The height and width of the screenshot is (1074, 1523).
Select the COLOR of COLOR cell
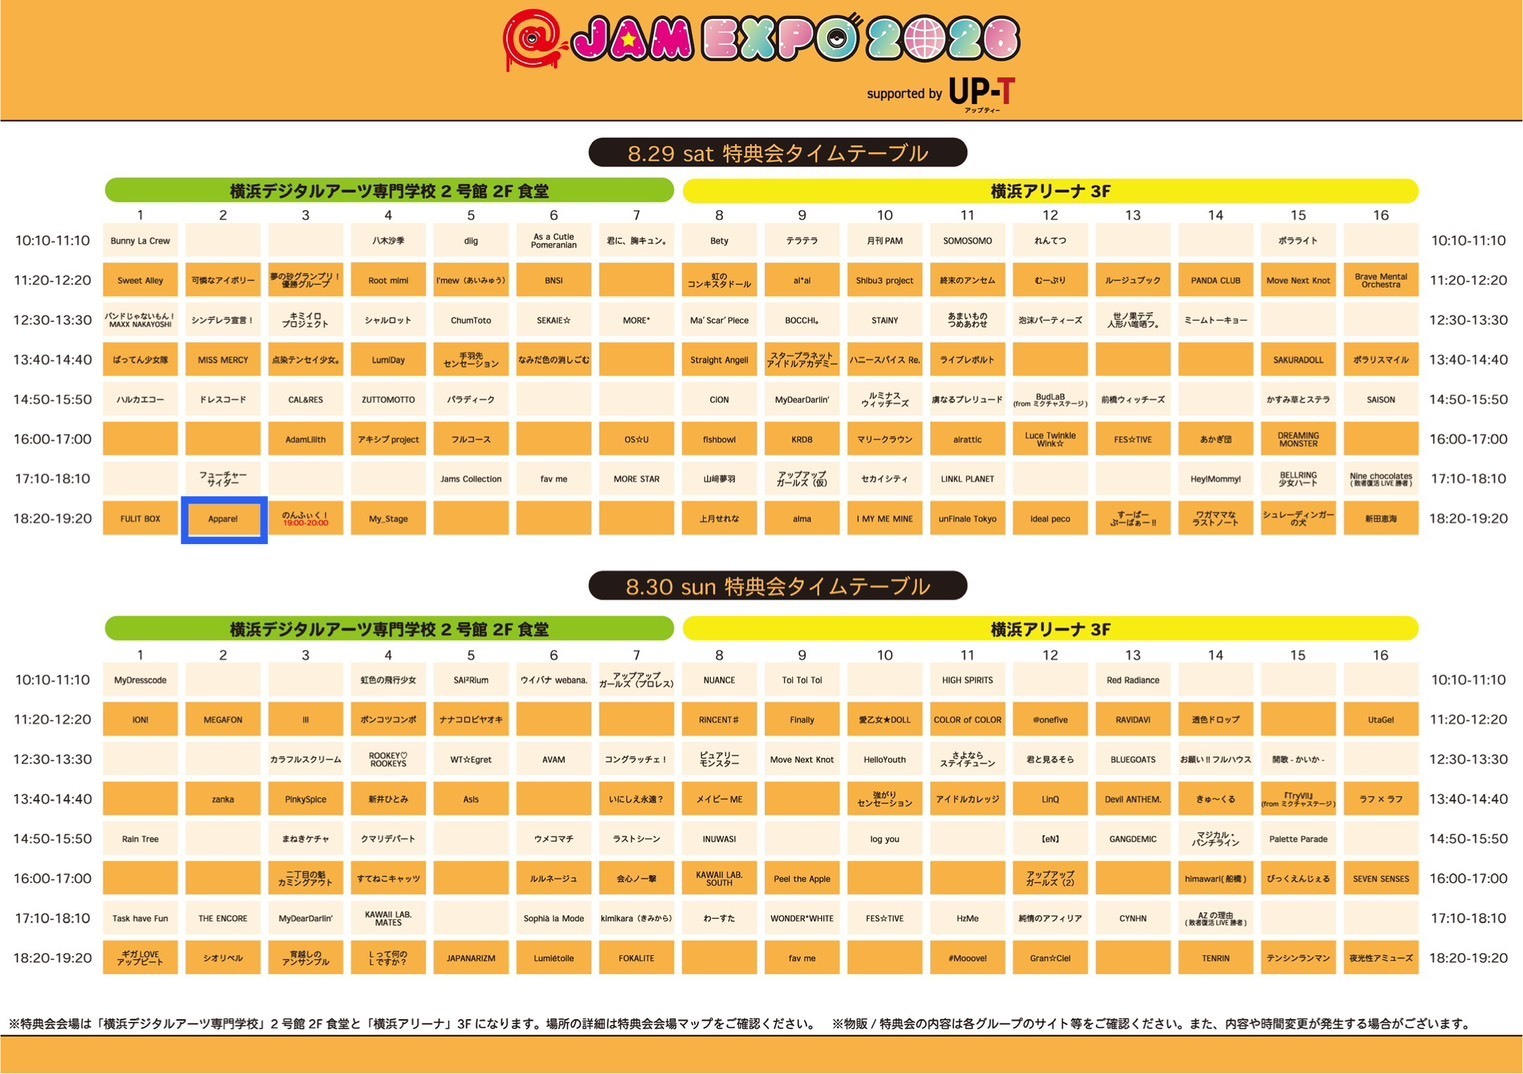pos(968,719)
